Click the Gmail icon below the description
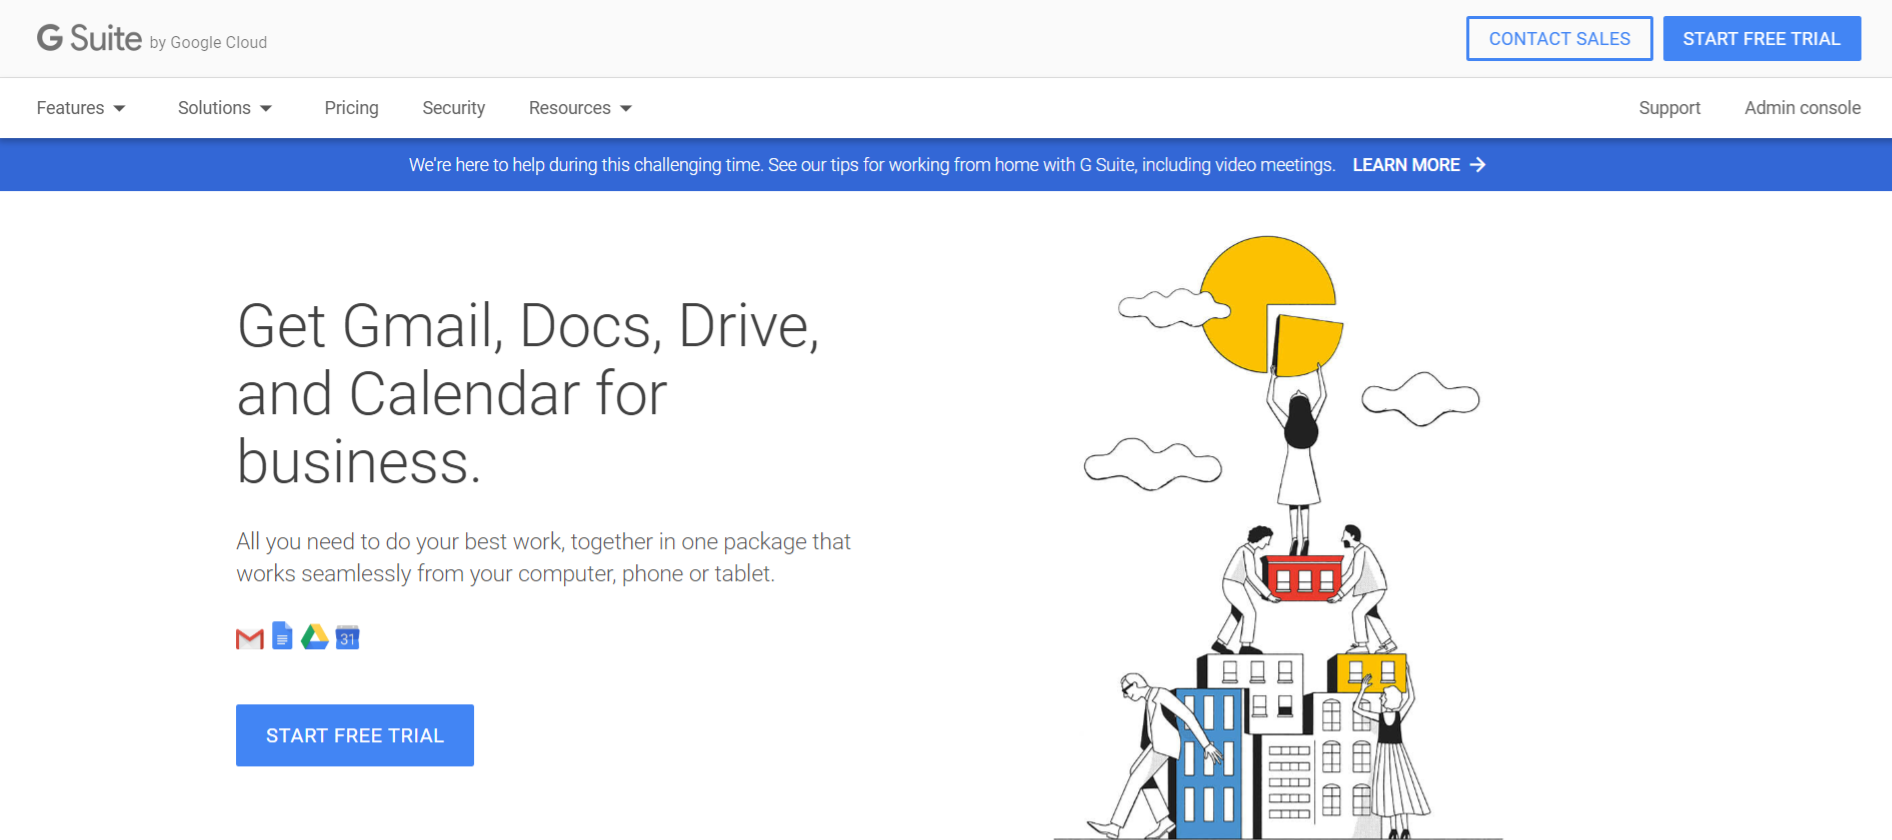 click(250, 638)
